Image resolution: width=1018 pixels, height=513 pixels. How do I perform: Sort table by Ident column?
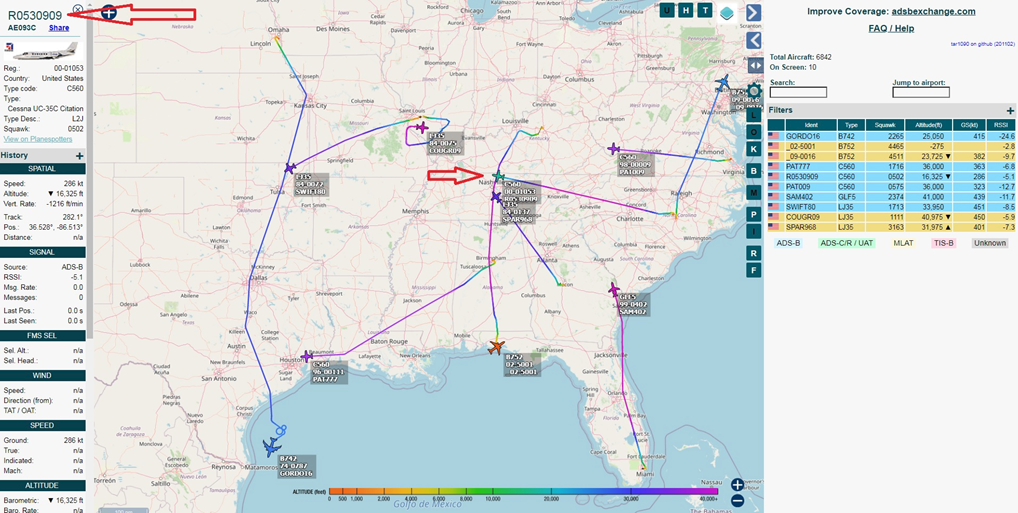[811, 125]
